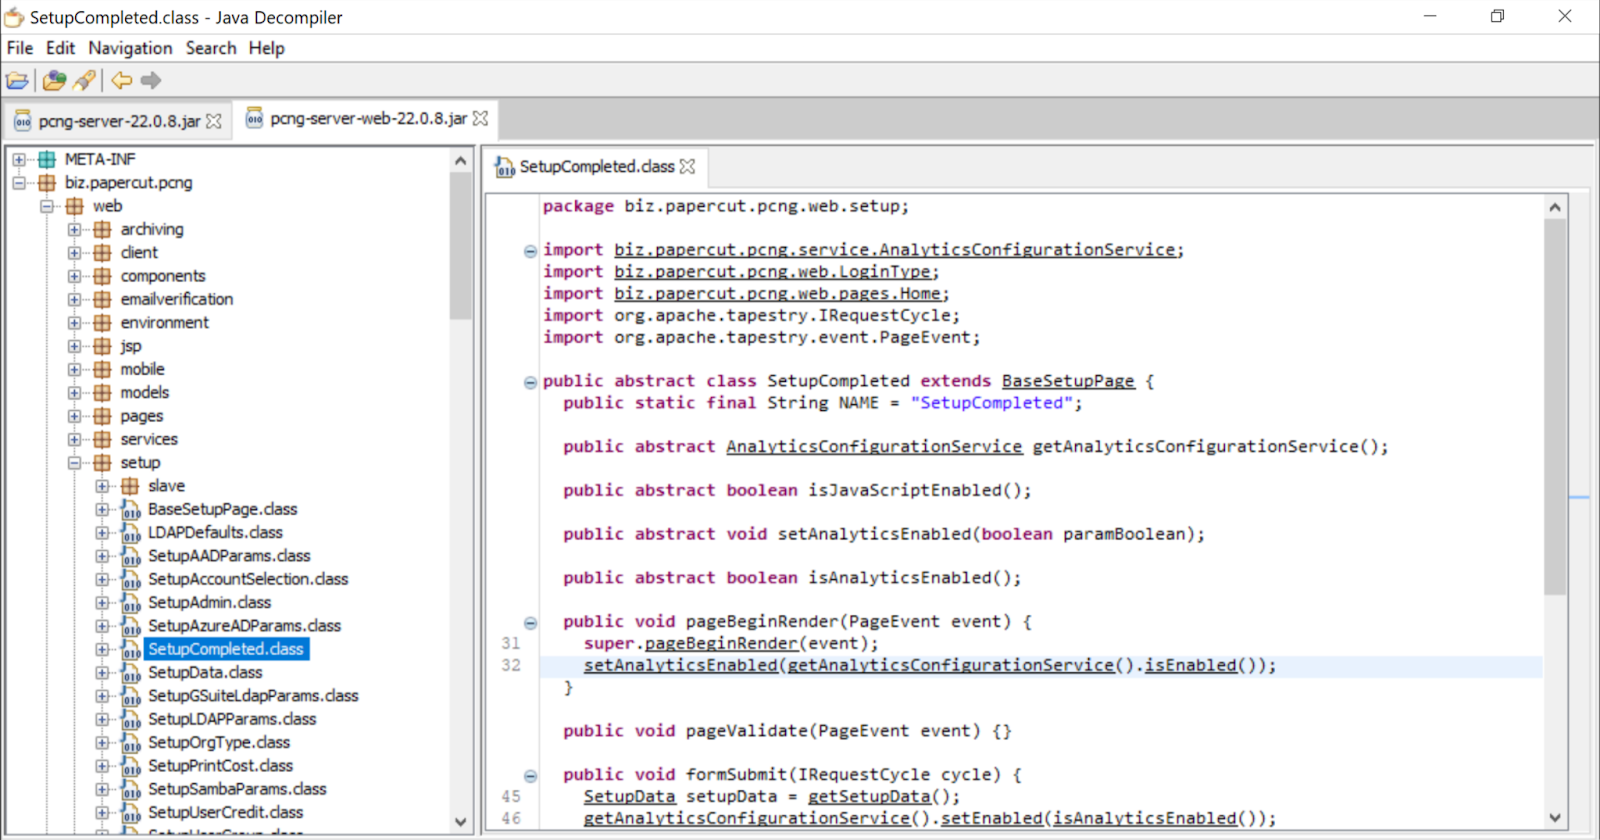Viewport: 1600px width, 840px height.
Task: Open the Edit menu
Action: [60, 48]
